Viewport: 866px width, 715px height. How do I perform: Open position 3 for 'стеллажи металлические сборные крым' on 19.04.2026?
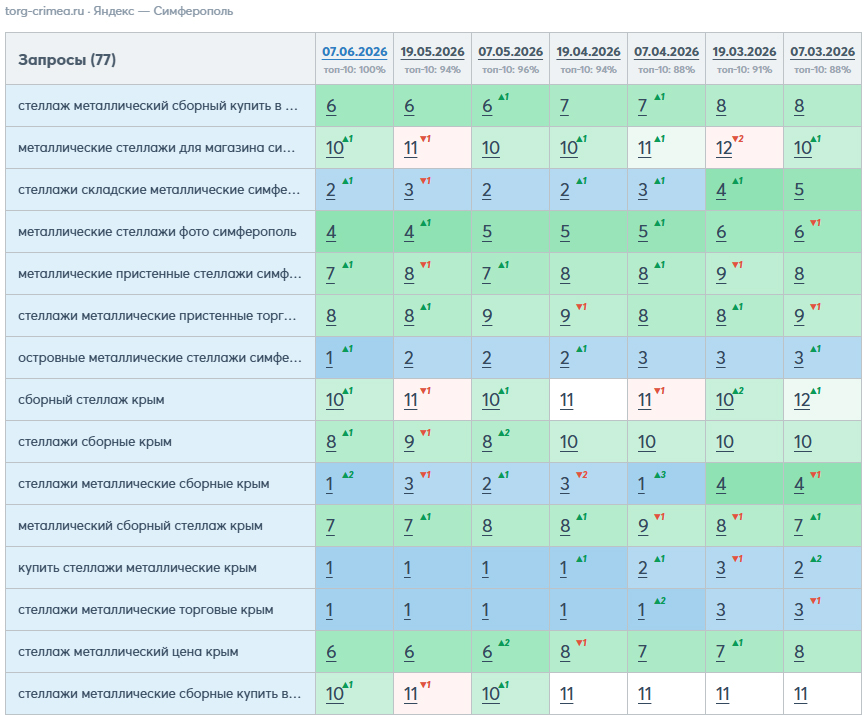(565, 484)
